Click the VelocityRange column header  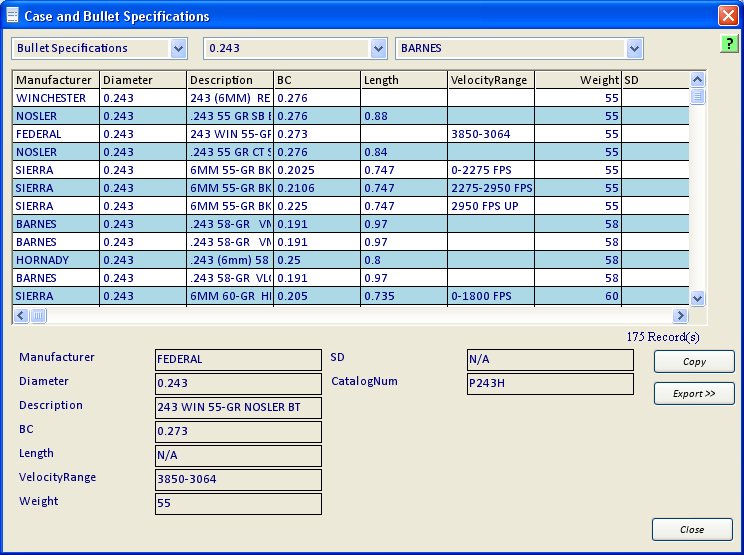pos(490,80)
